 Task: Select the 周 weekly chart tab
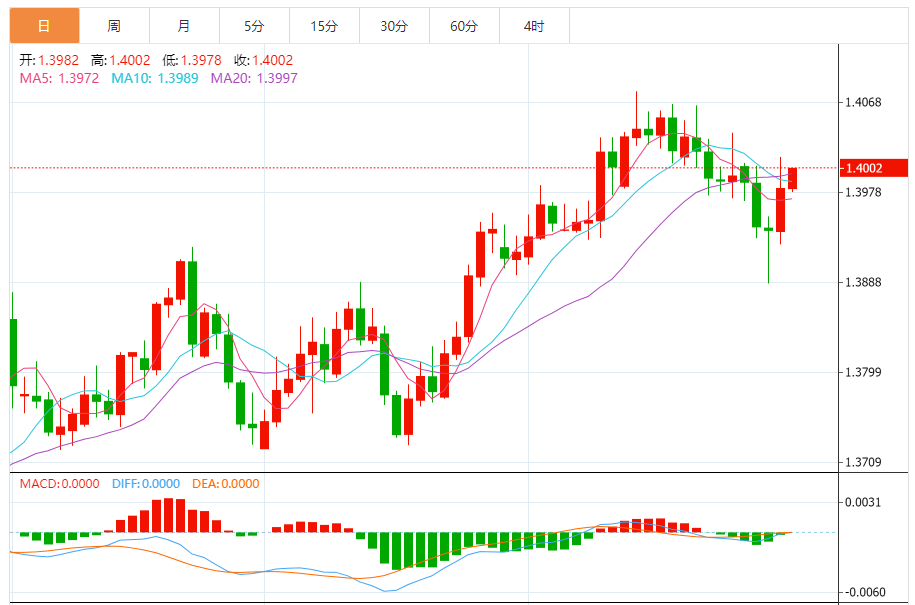point(114,26)
